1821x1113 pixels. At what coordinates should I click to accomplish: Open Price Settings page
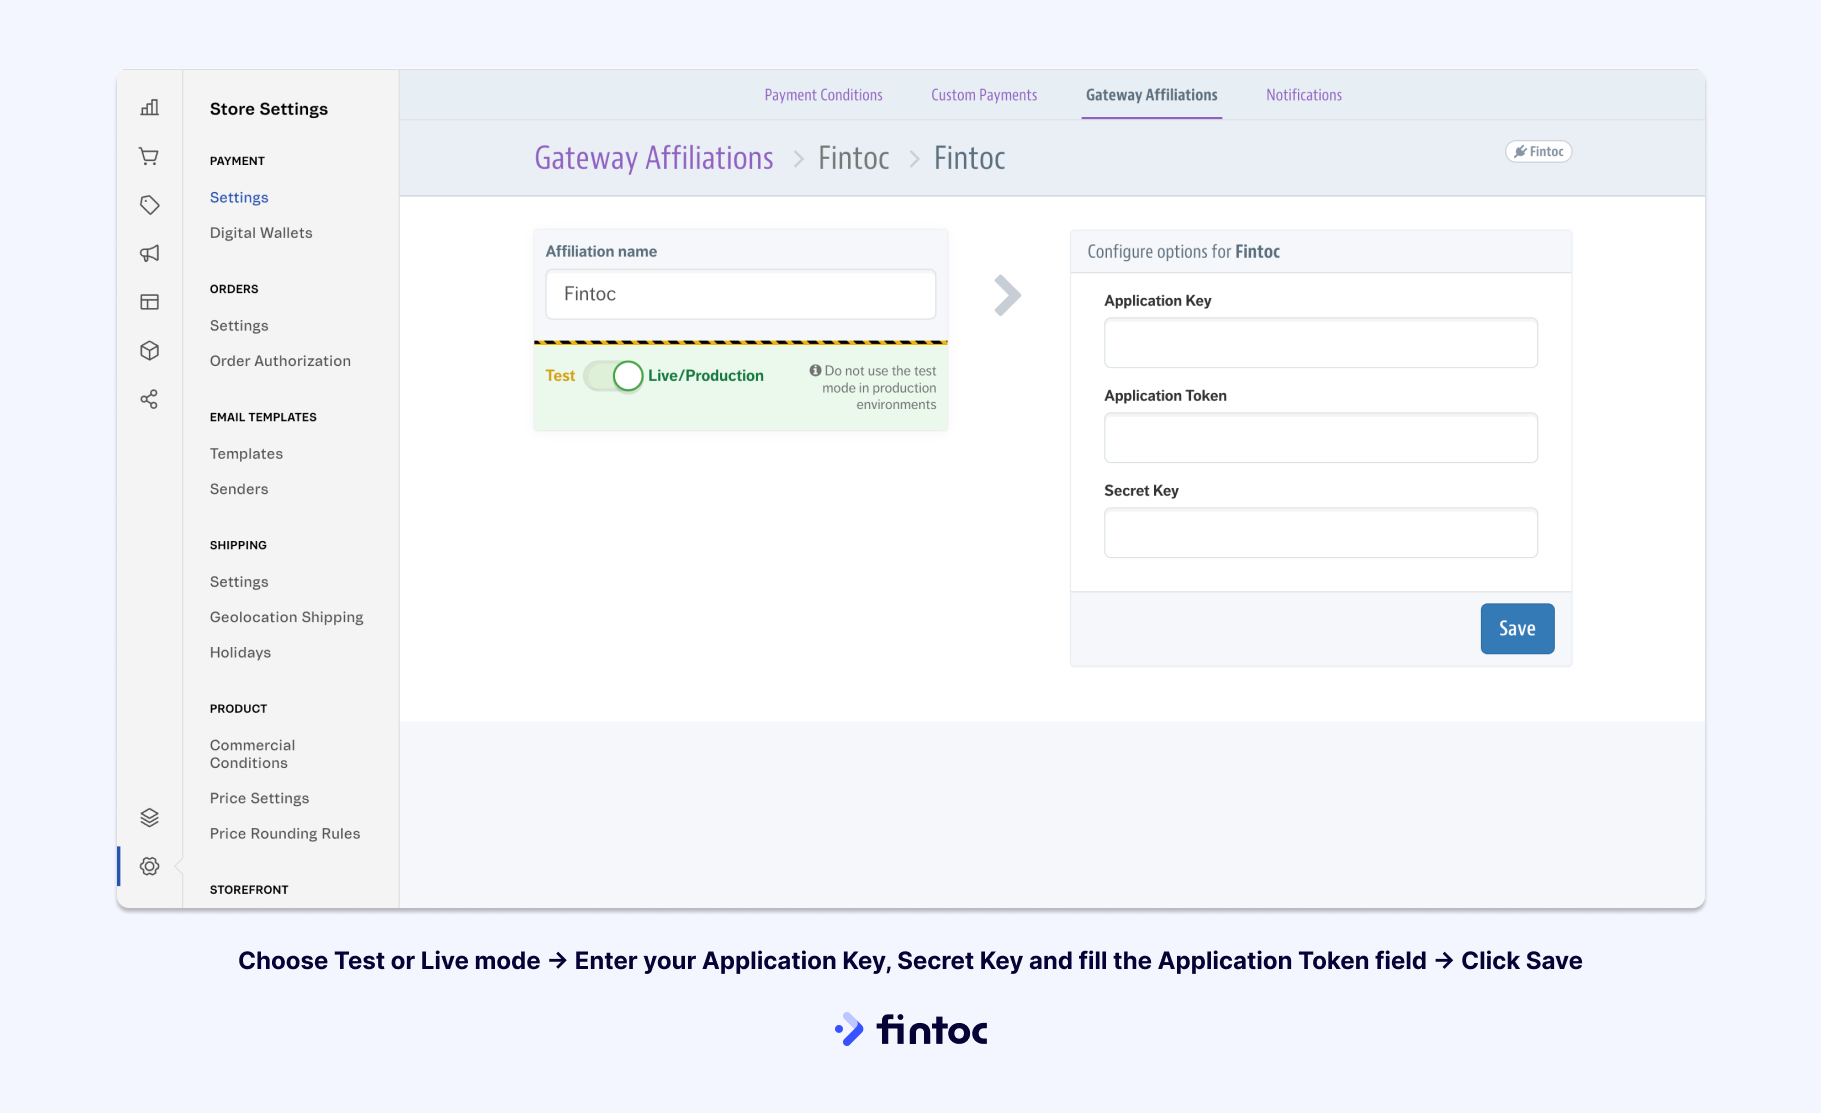(259, 798)
